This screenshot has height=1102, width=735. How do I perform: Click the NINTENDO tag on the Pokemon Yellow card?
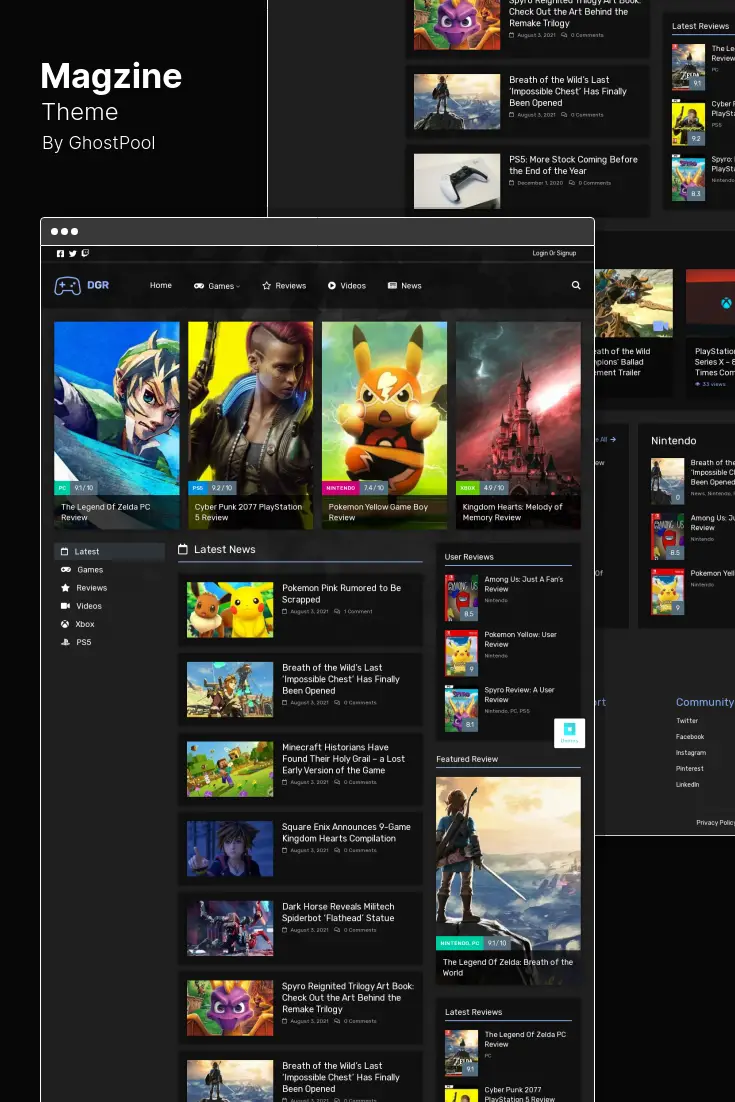click(x=341, y=488)
